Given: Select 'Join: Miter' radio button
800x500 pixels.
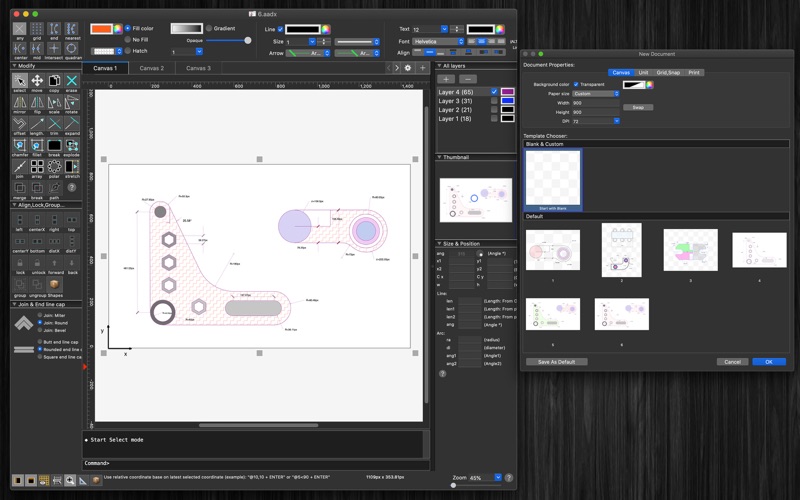Looking at the screenshot, I should (40, 315).
